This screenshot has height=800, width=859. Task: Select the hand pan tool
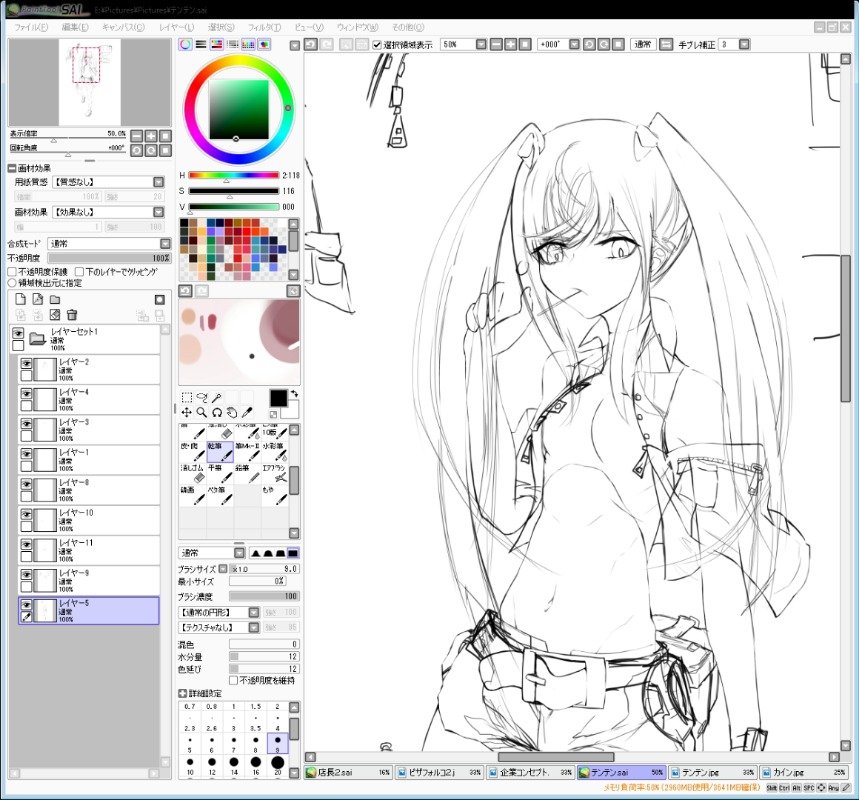[x=232, y=412]
